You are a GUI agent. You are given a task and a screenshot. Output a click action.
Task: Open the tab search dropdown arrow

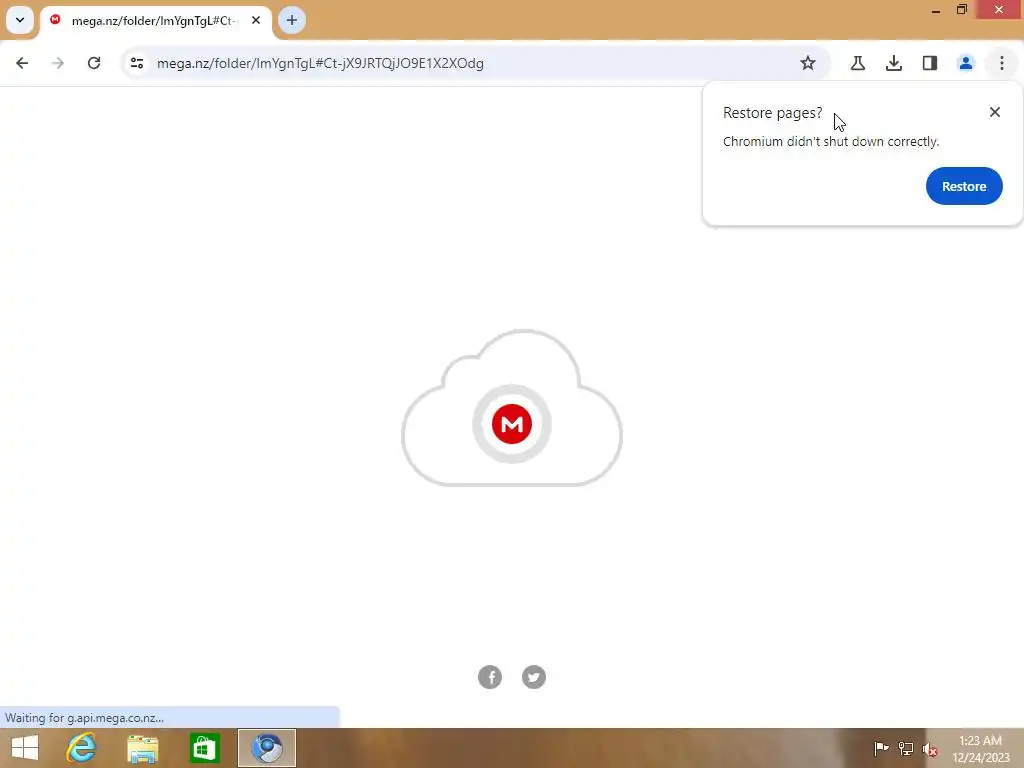coord(20,20)
